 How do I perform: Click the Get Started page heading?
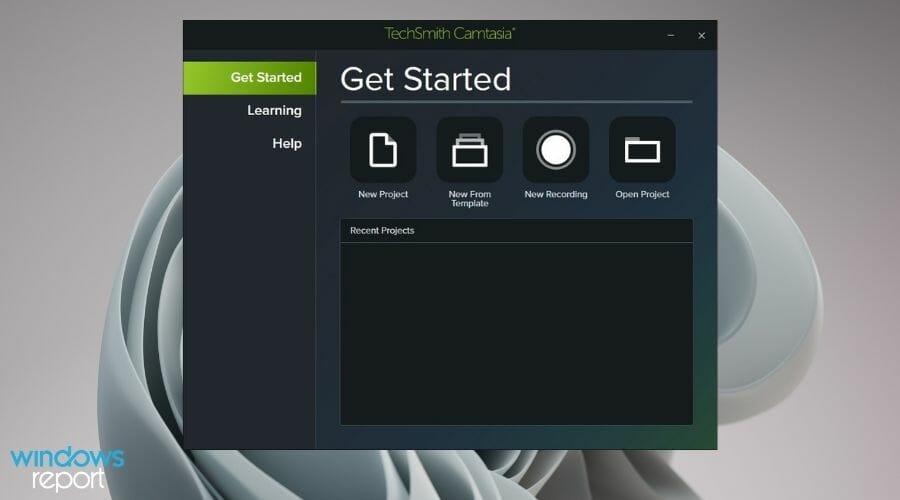point(425,79)
